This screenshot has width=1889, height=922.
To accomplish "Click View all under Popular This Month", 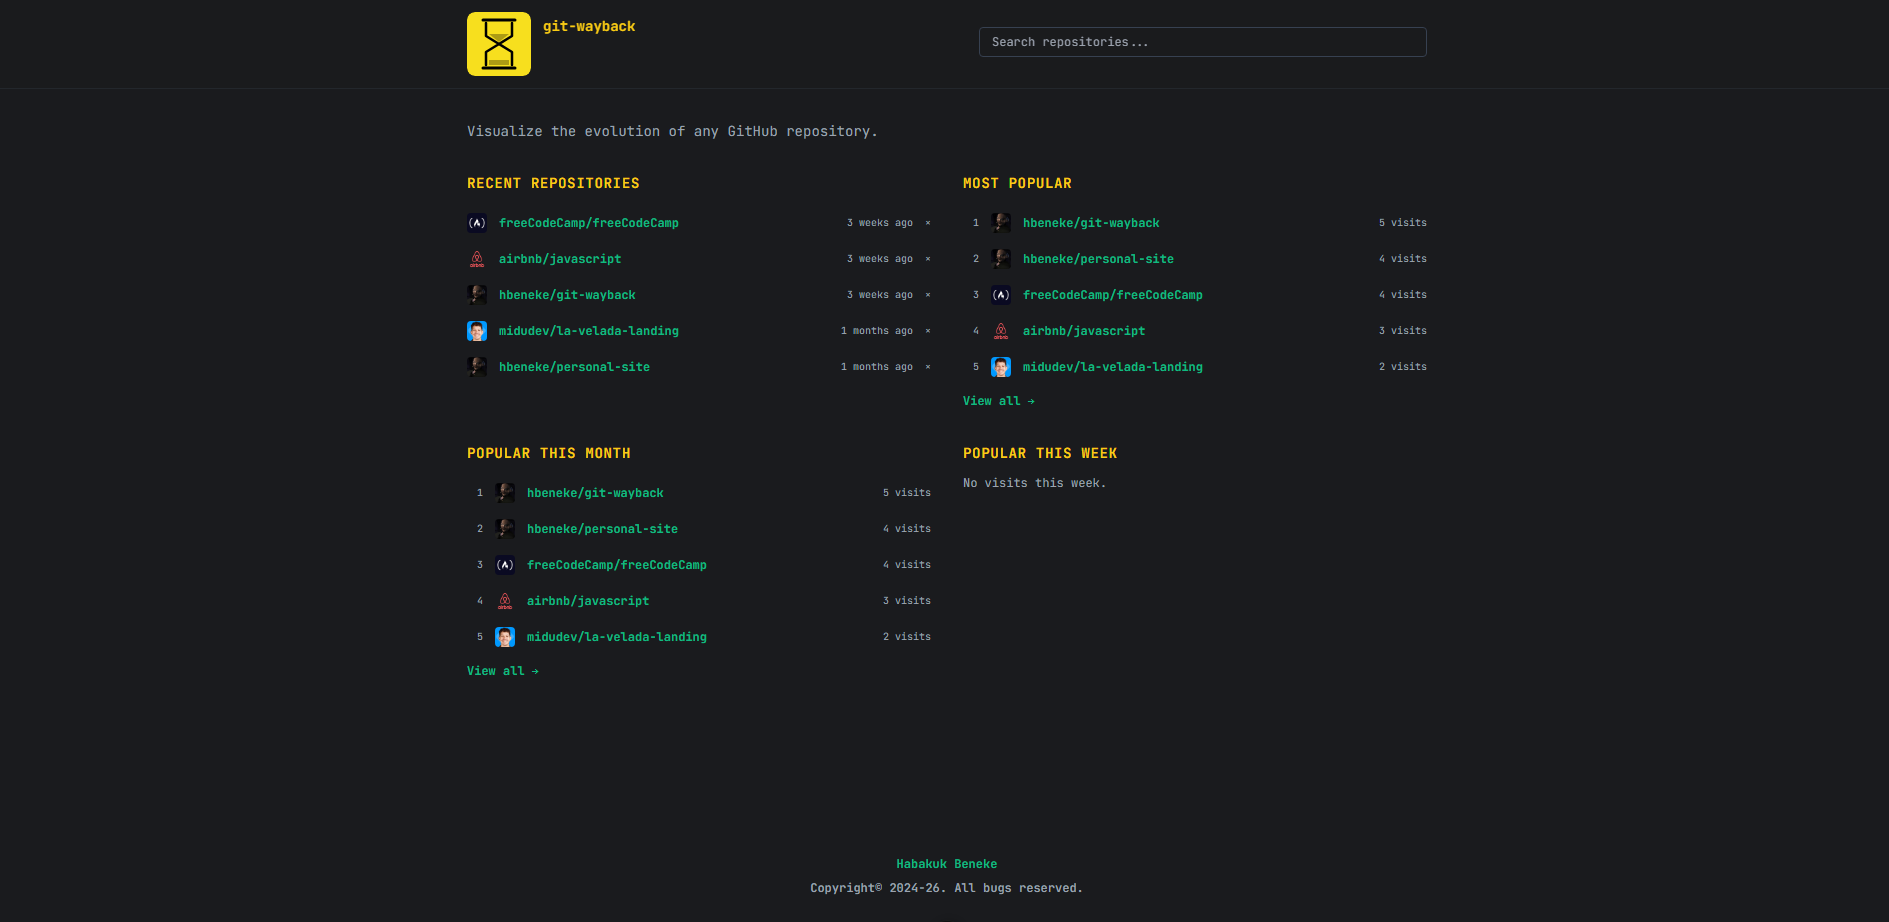I will [503, 671].
